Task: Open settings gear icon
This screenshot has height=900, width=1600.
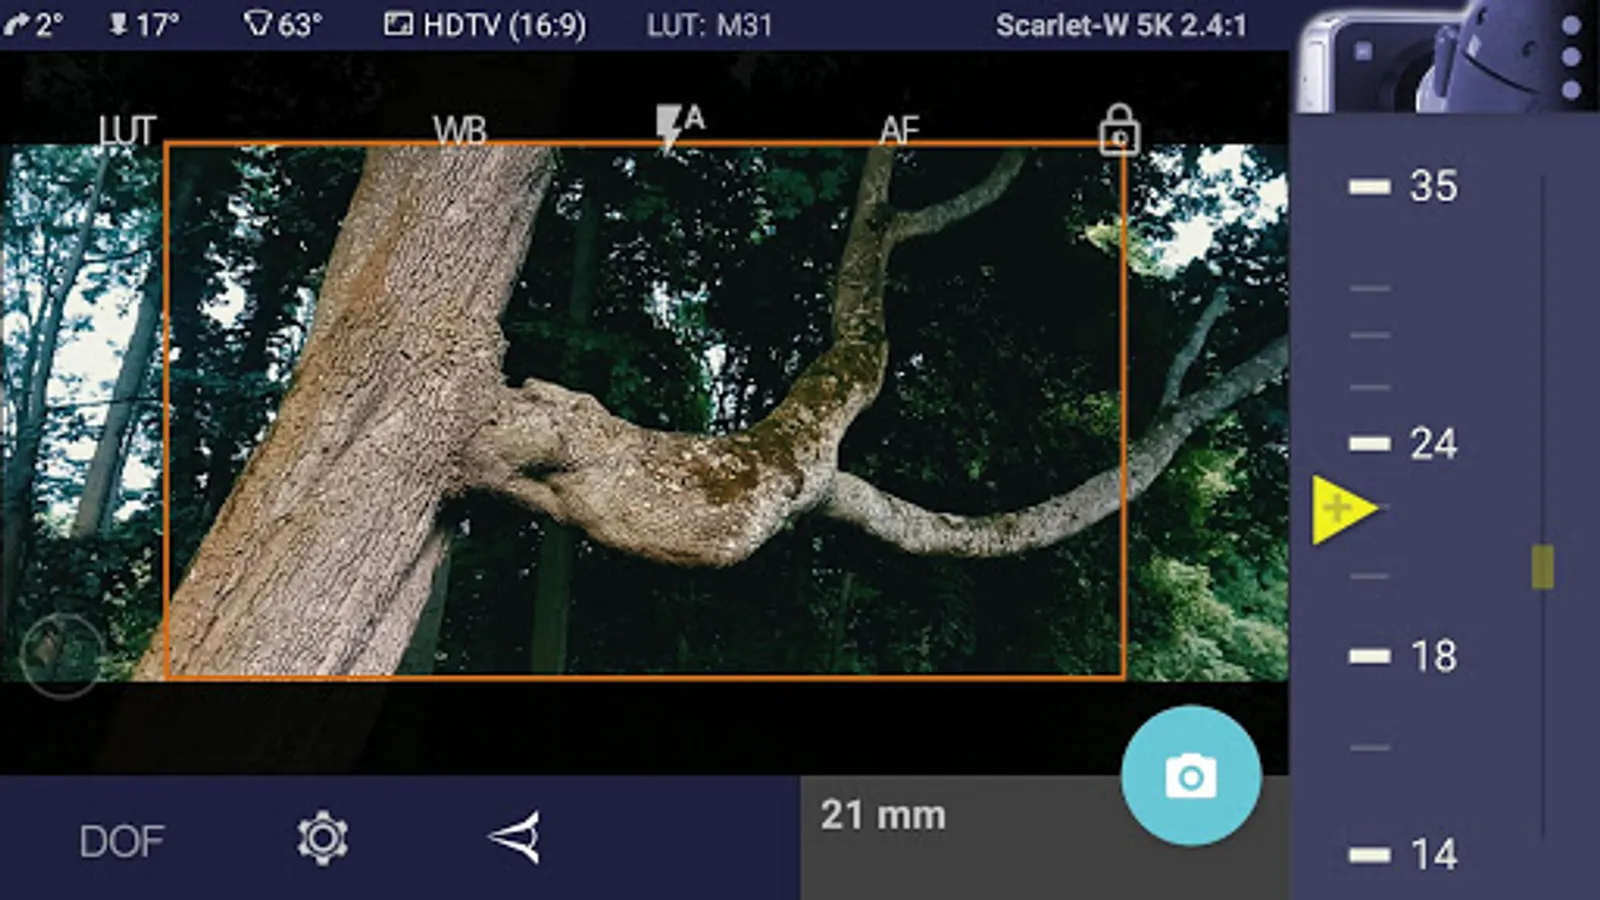Action: click(x=322, y=838)
